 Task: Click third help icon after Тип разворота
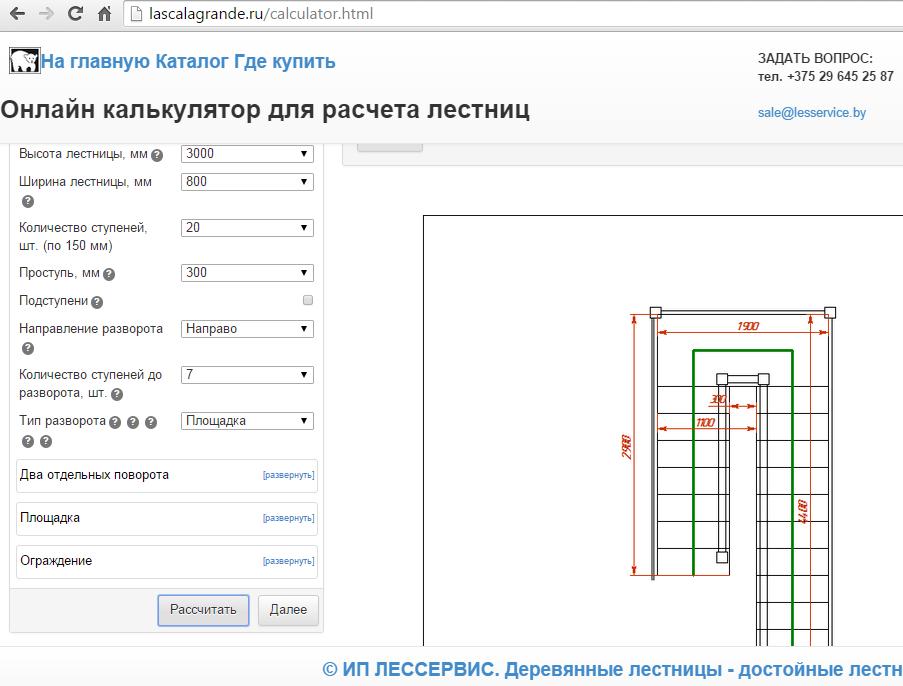[x=151, y=422]
